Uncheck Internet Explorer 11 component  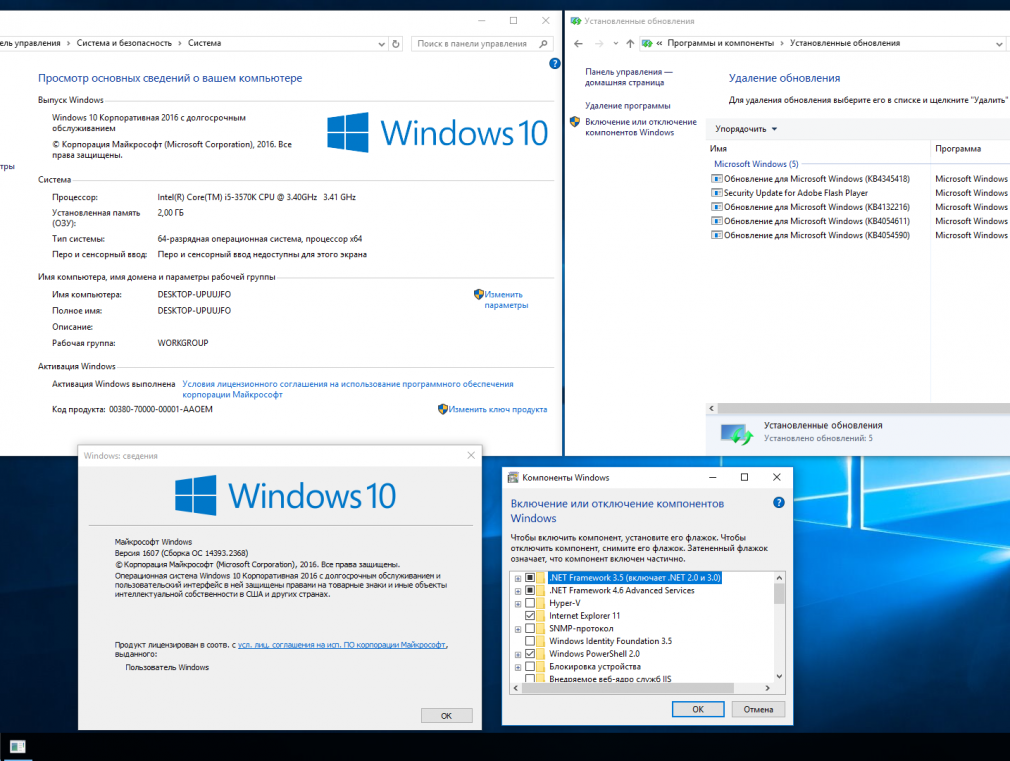(530, 616)
